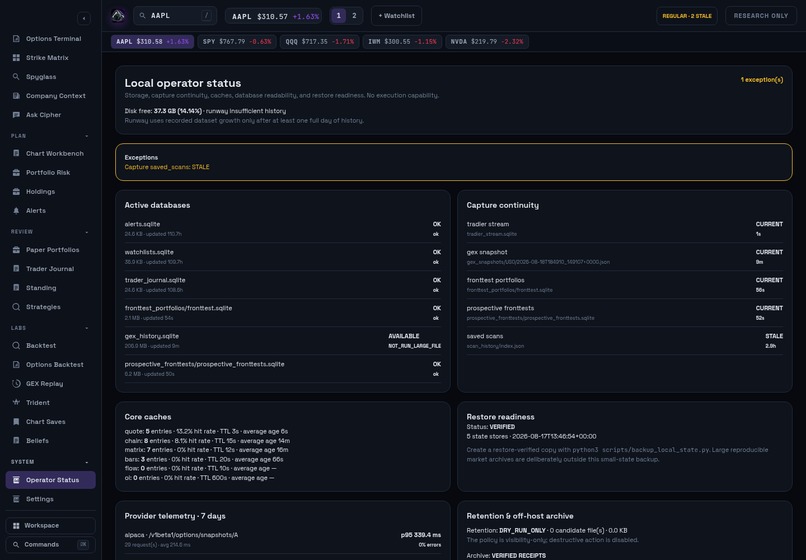The height and width of the screenshot is (560, 806).
Task: Click the app logo beside search
Action: point(118,16)
